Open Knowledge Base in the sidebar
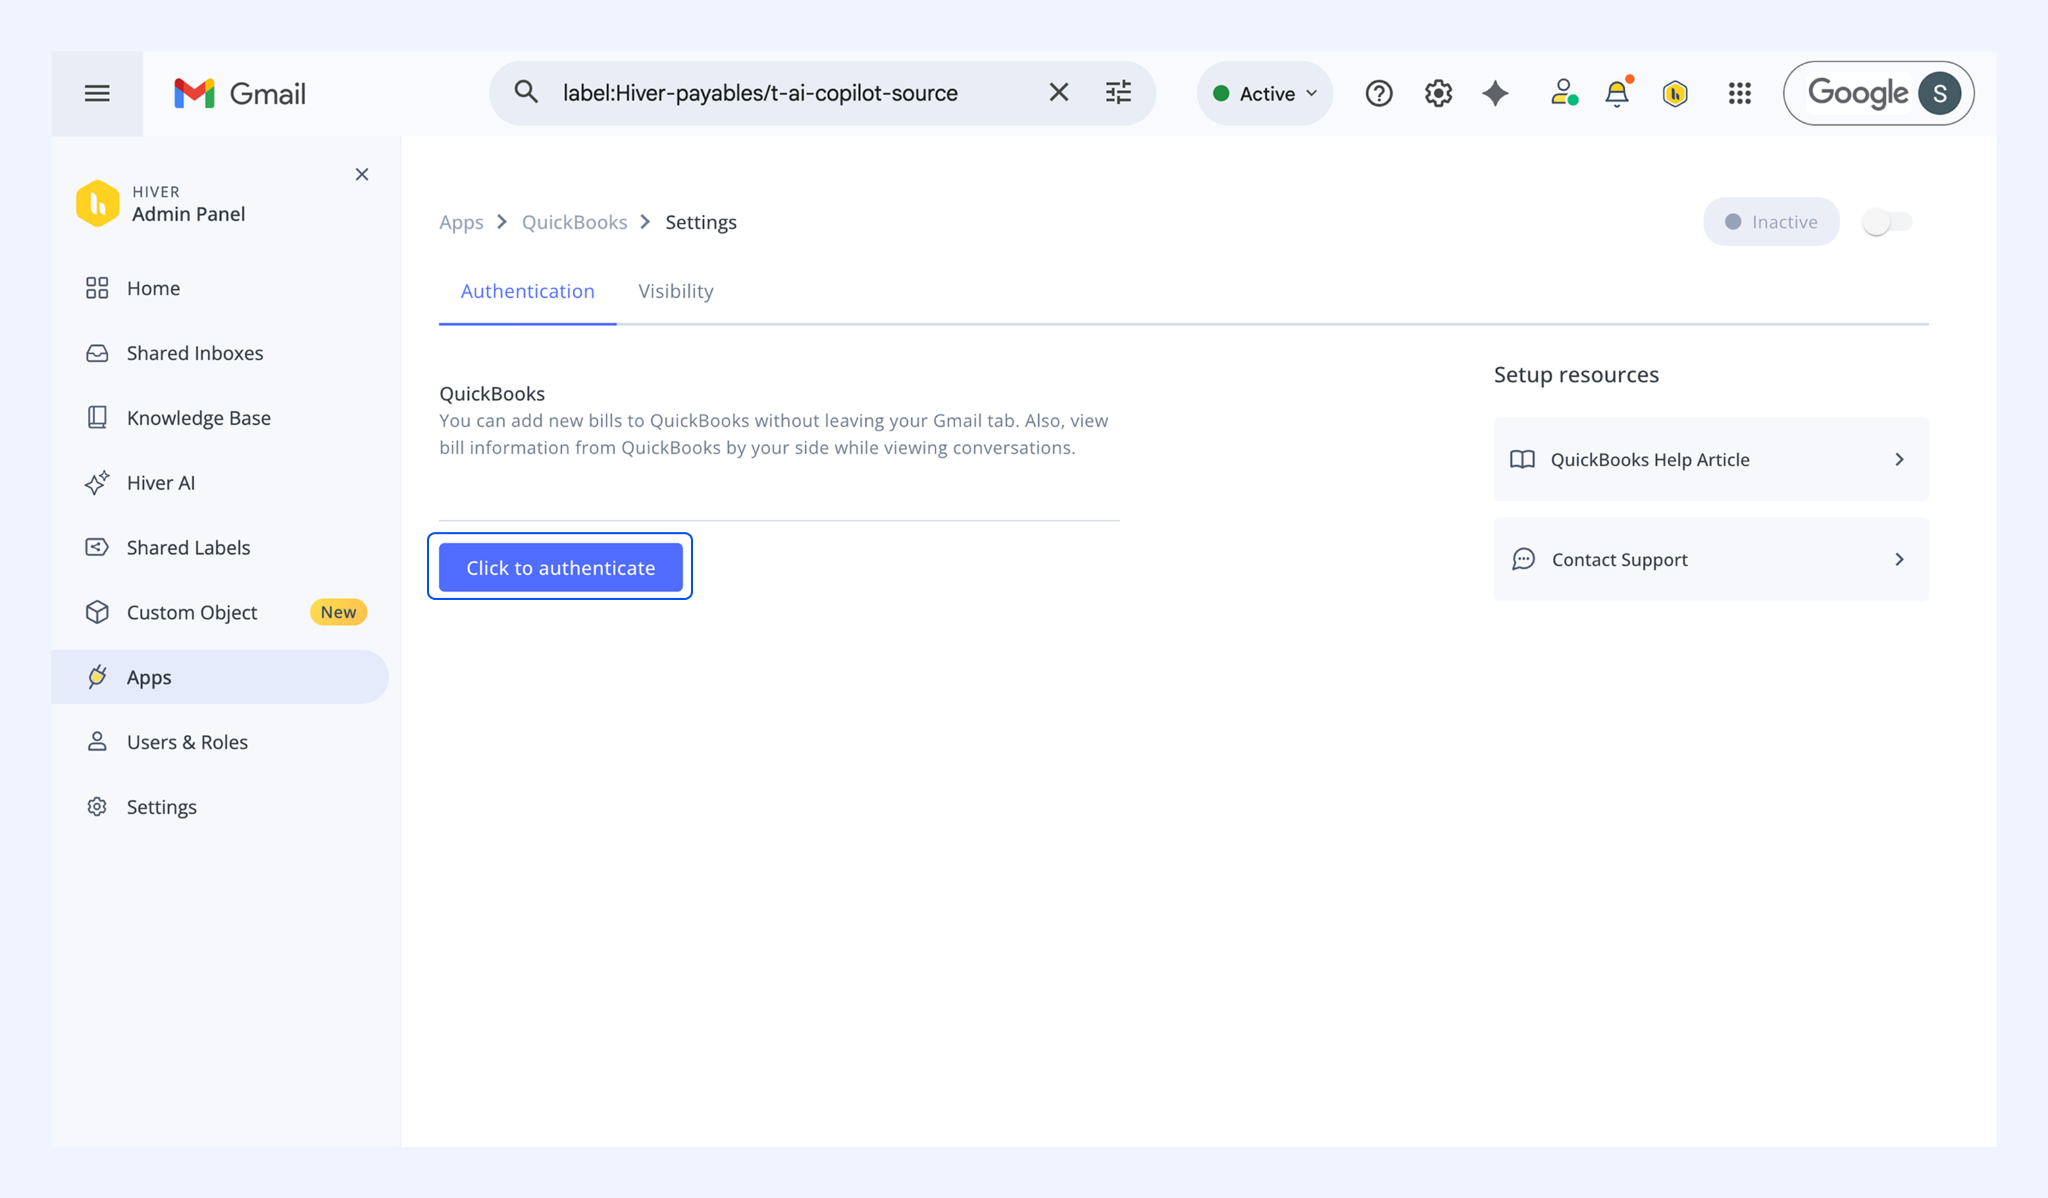Viewport: 2048px width, 1198px height. pos(220,418)
